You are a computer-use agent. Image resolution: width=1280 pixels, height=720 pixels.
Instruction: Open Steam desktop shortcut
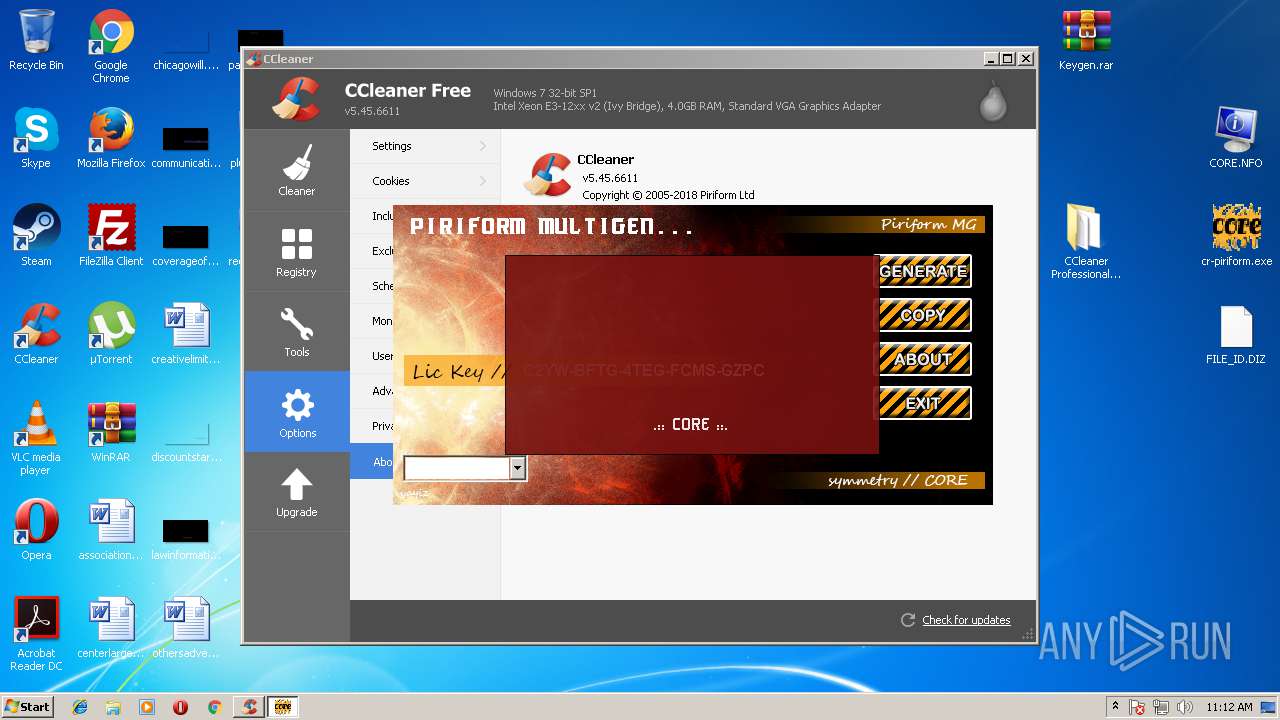click(36, 236)
